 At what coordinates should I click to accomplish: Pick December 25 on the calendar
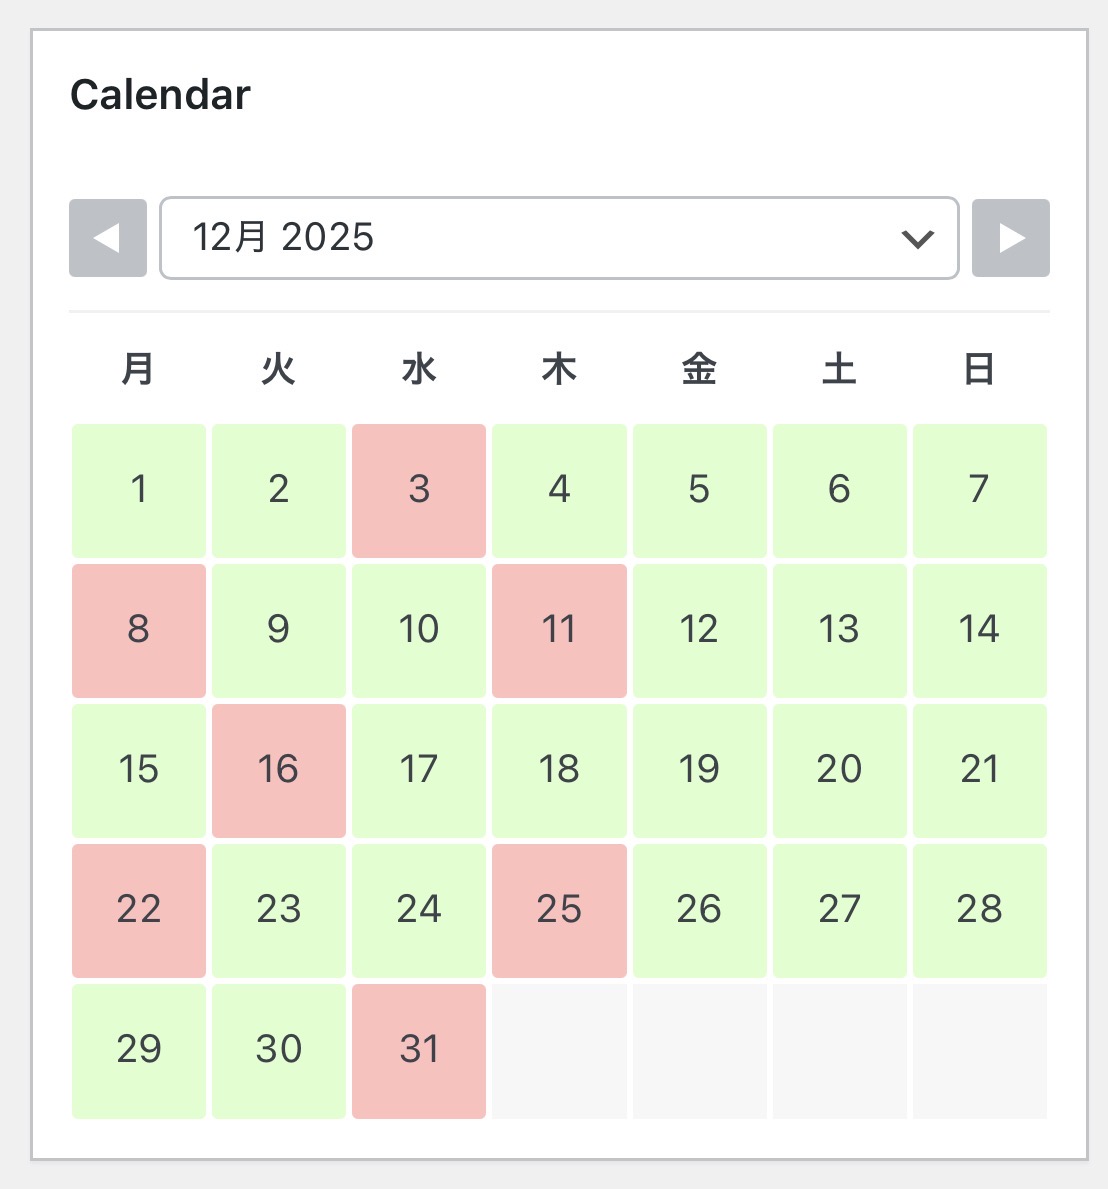click(x=558, y=910)
